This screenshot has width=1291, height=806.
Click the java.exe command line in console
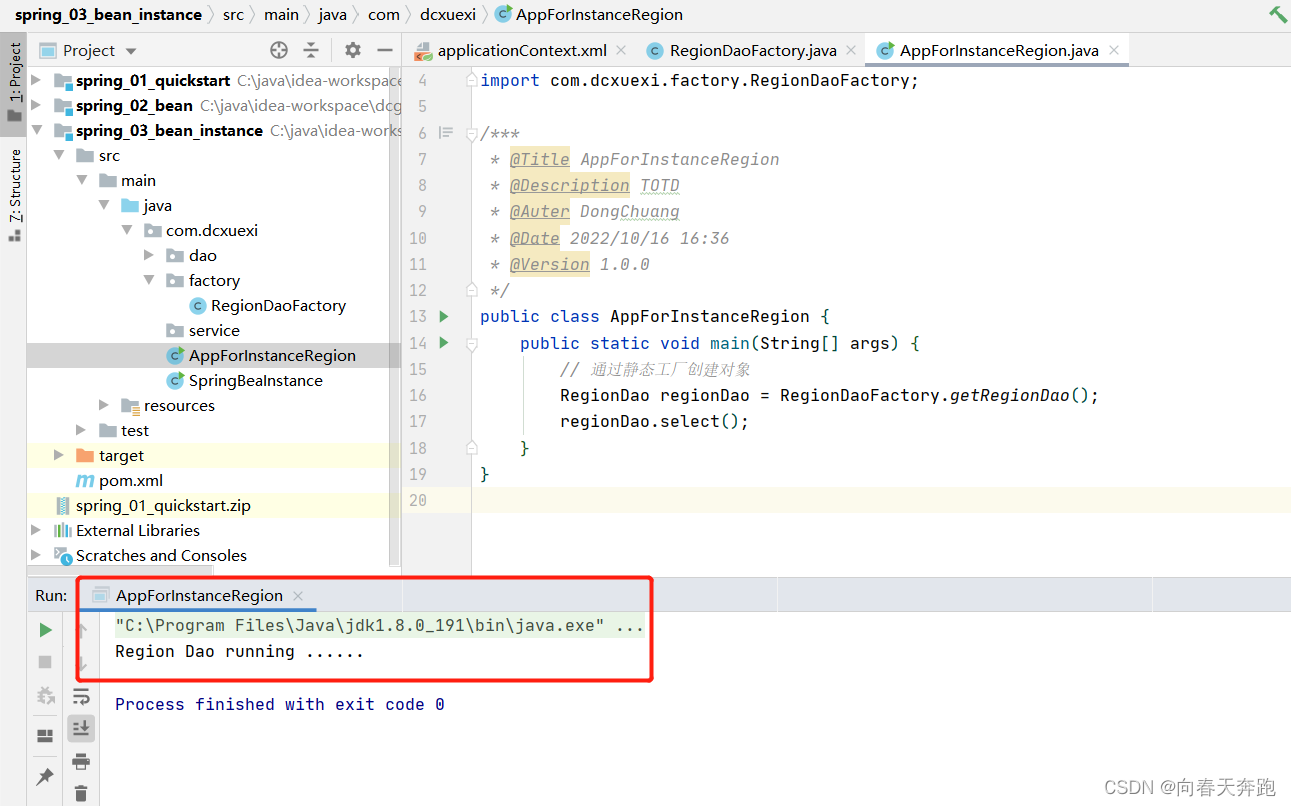coord(379,626)
